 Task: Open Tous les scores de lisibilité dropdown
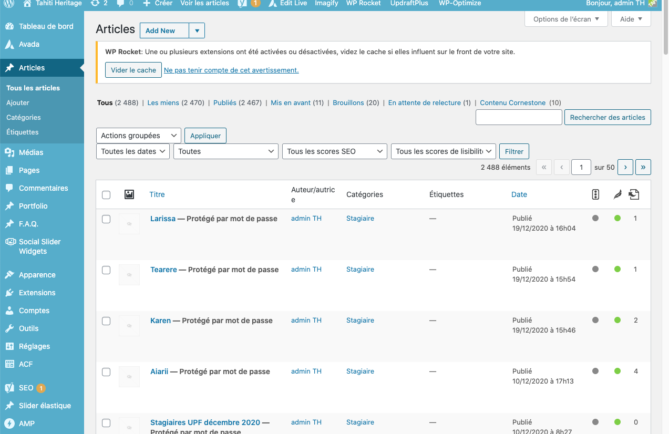pos(443,151)
